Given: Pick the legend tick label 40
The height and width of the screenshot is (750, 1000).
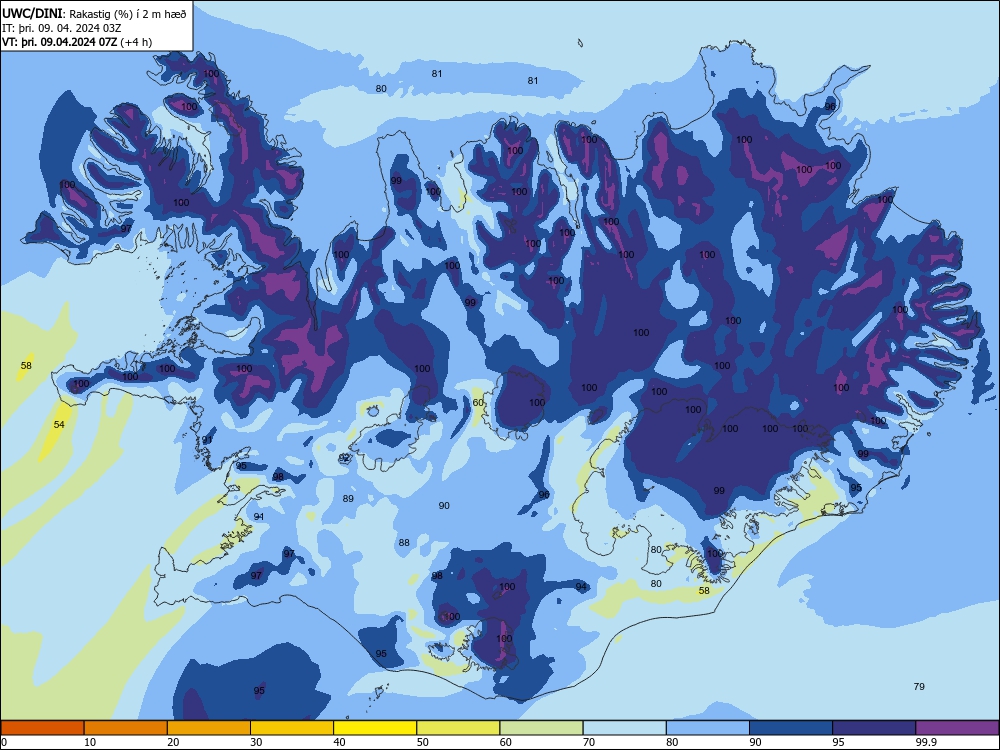Looking at the screenshot, I should tap(339, 742).
